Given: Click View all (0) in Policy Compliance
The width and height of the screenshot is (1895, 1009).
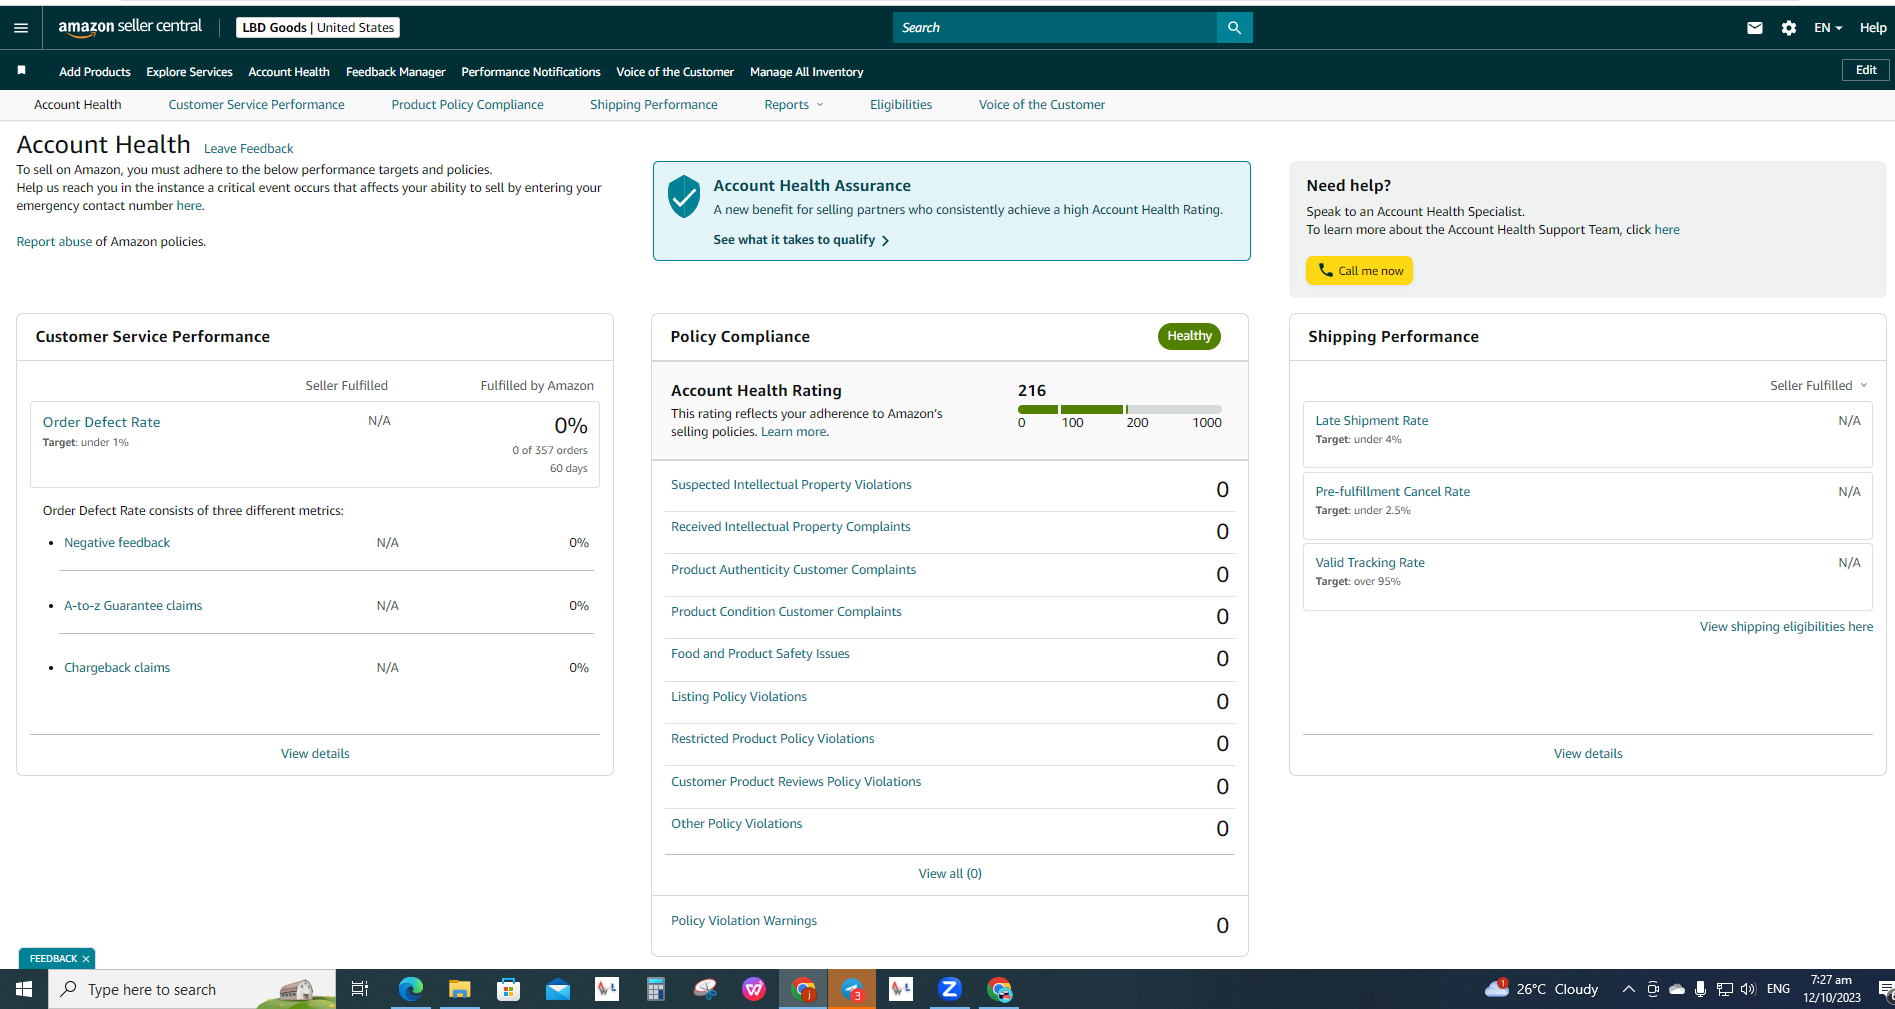Looking at the screenshot, I should [x=950, y=874].
